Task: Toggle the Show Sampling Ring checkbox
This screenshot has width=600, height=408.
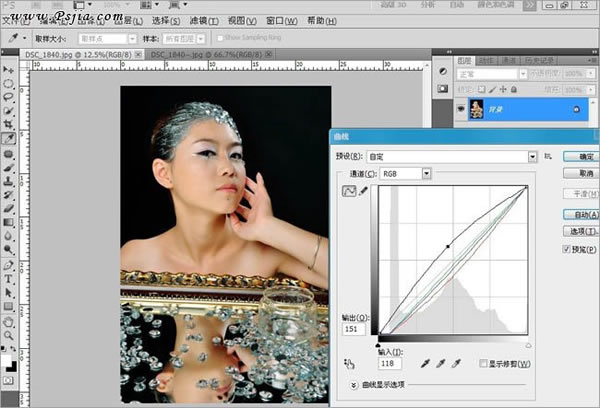Action: tap(220, 38)
